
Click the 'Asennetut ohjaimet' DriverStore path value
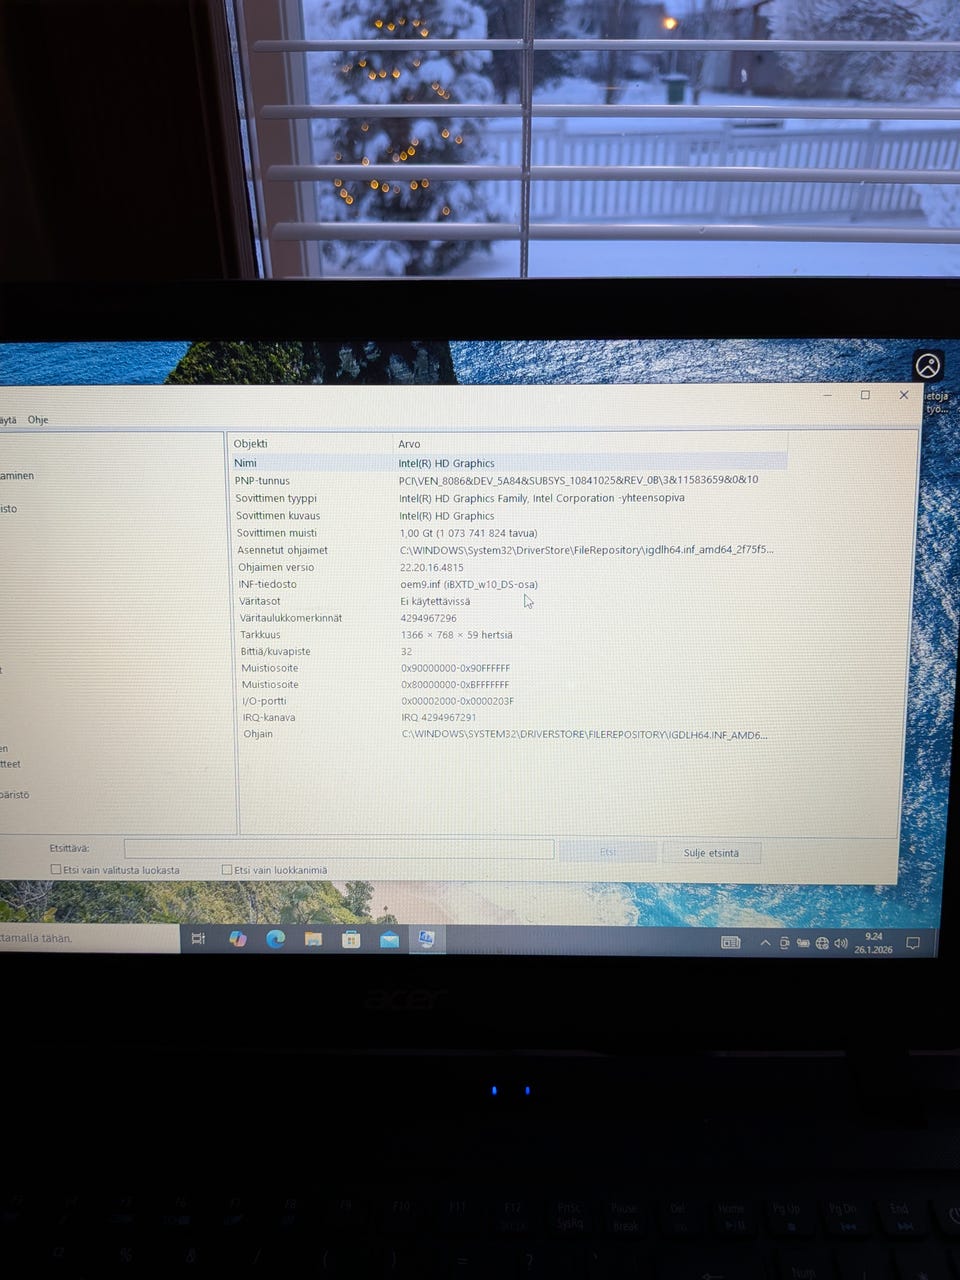587,550
